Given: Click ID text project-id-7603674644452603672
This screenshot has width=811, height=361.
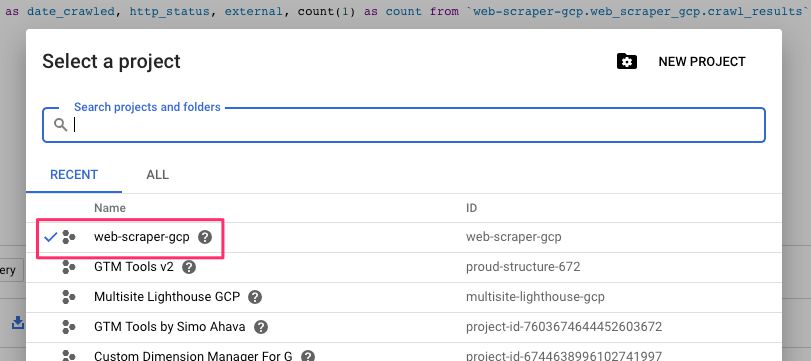Looking at the screenshot, I should (564, 327).
